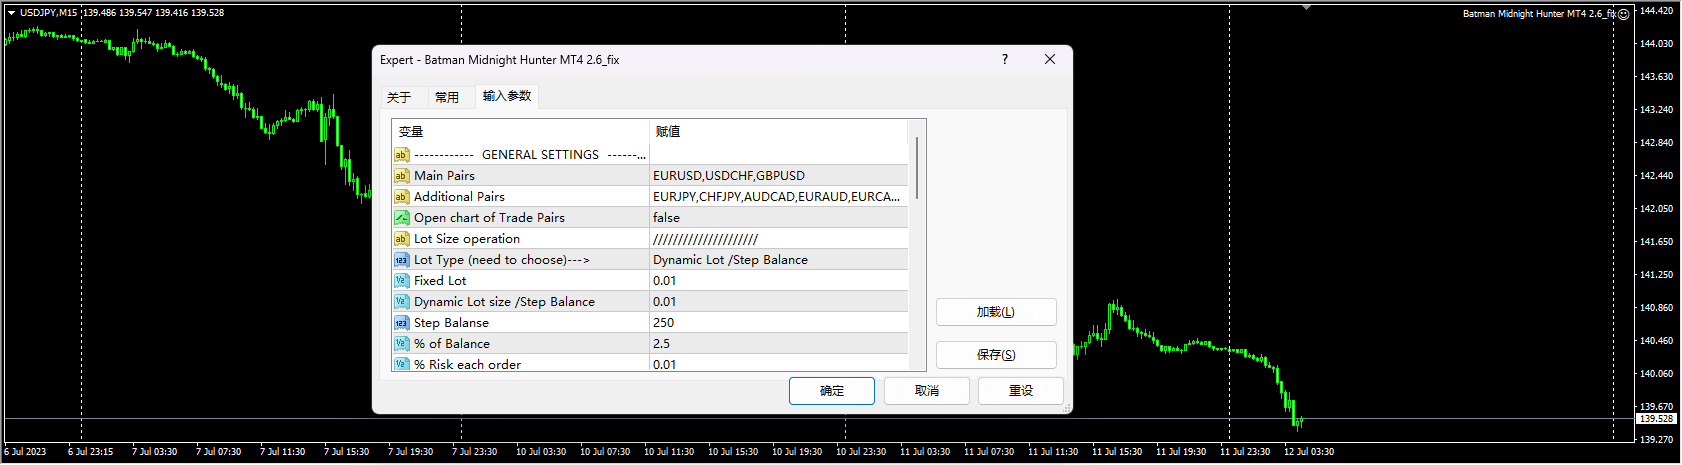
Task: Click the icon next to Additional Pairs
Action: [x=401, y=197]
